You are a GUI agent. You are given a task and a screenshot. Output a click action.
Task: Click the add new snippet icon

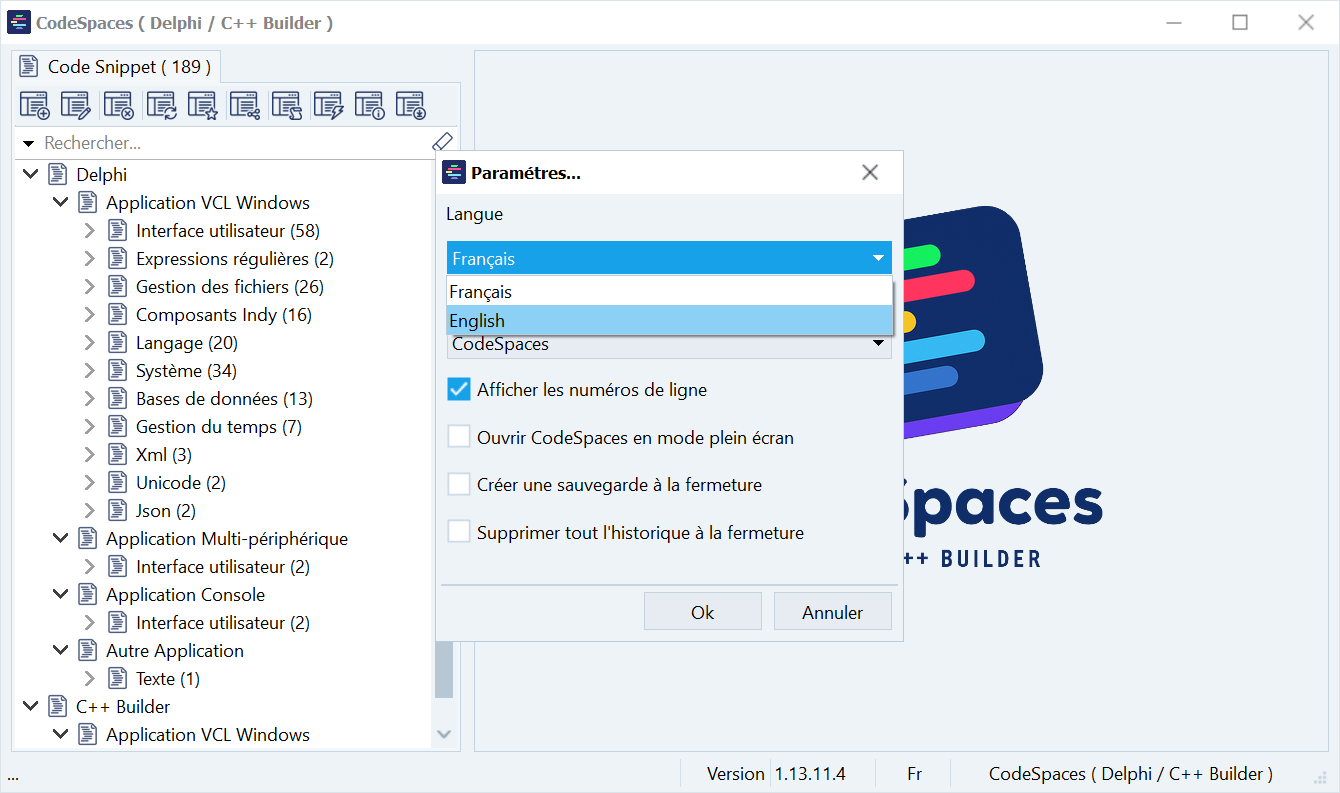[35, 105]
